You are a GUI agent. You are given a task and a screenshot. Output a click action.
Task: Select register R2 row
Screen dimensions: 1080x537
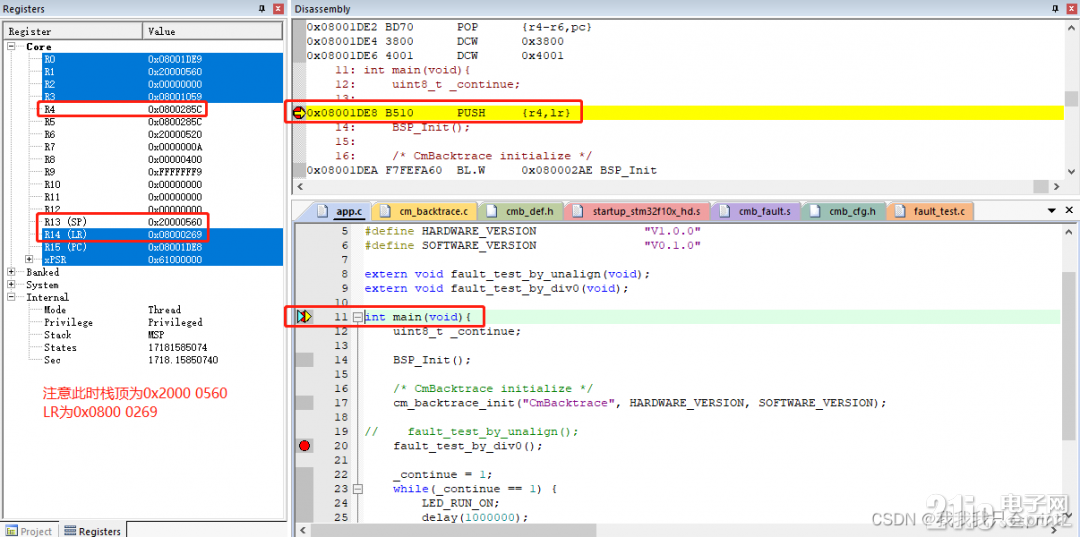tap(162, 84)
